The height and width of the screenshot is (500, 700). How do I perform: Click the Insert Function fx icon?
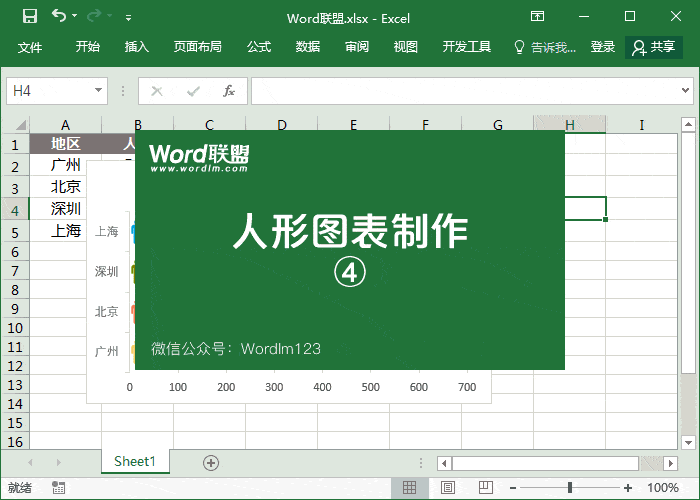[x=229, y=91]
